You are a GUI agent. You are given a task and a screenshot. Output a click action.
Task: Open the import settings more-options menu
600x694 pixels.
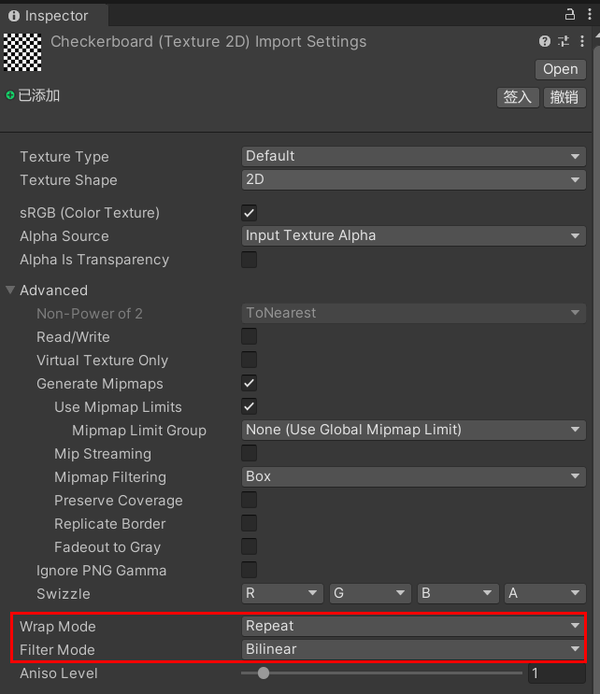pos(582,42)
